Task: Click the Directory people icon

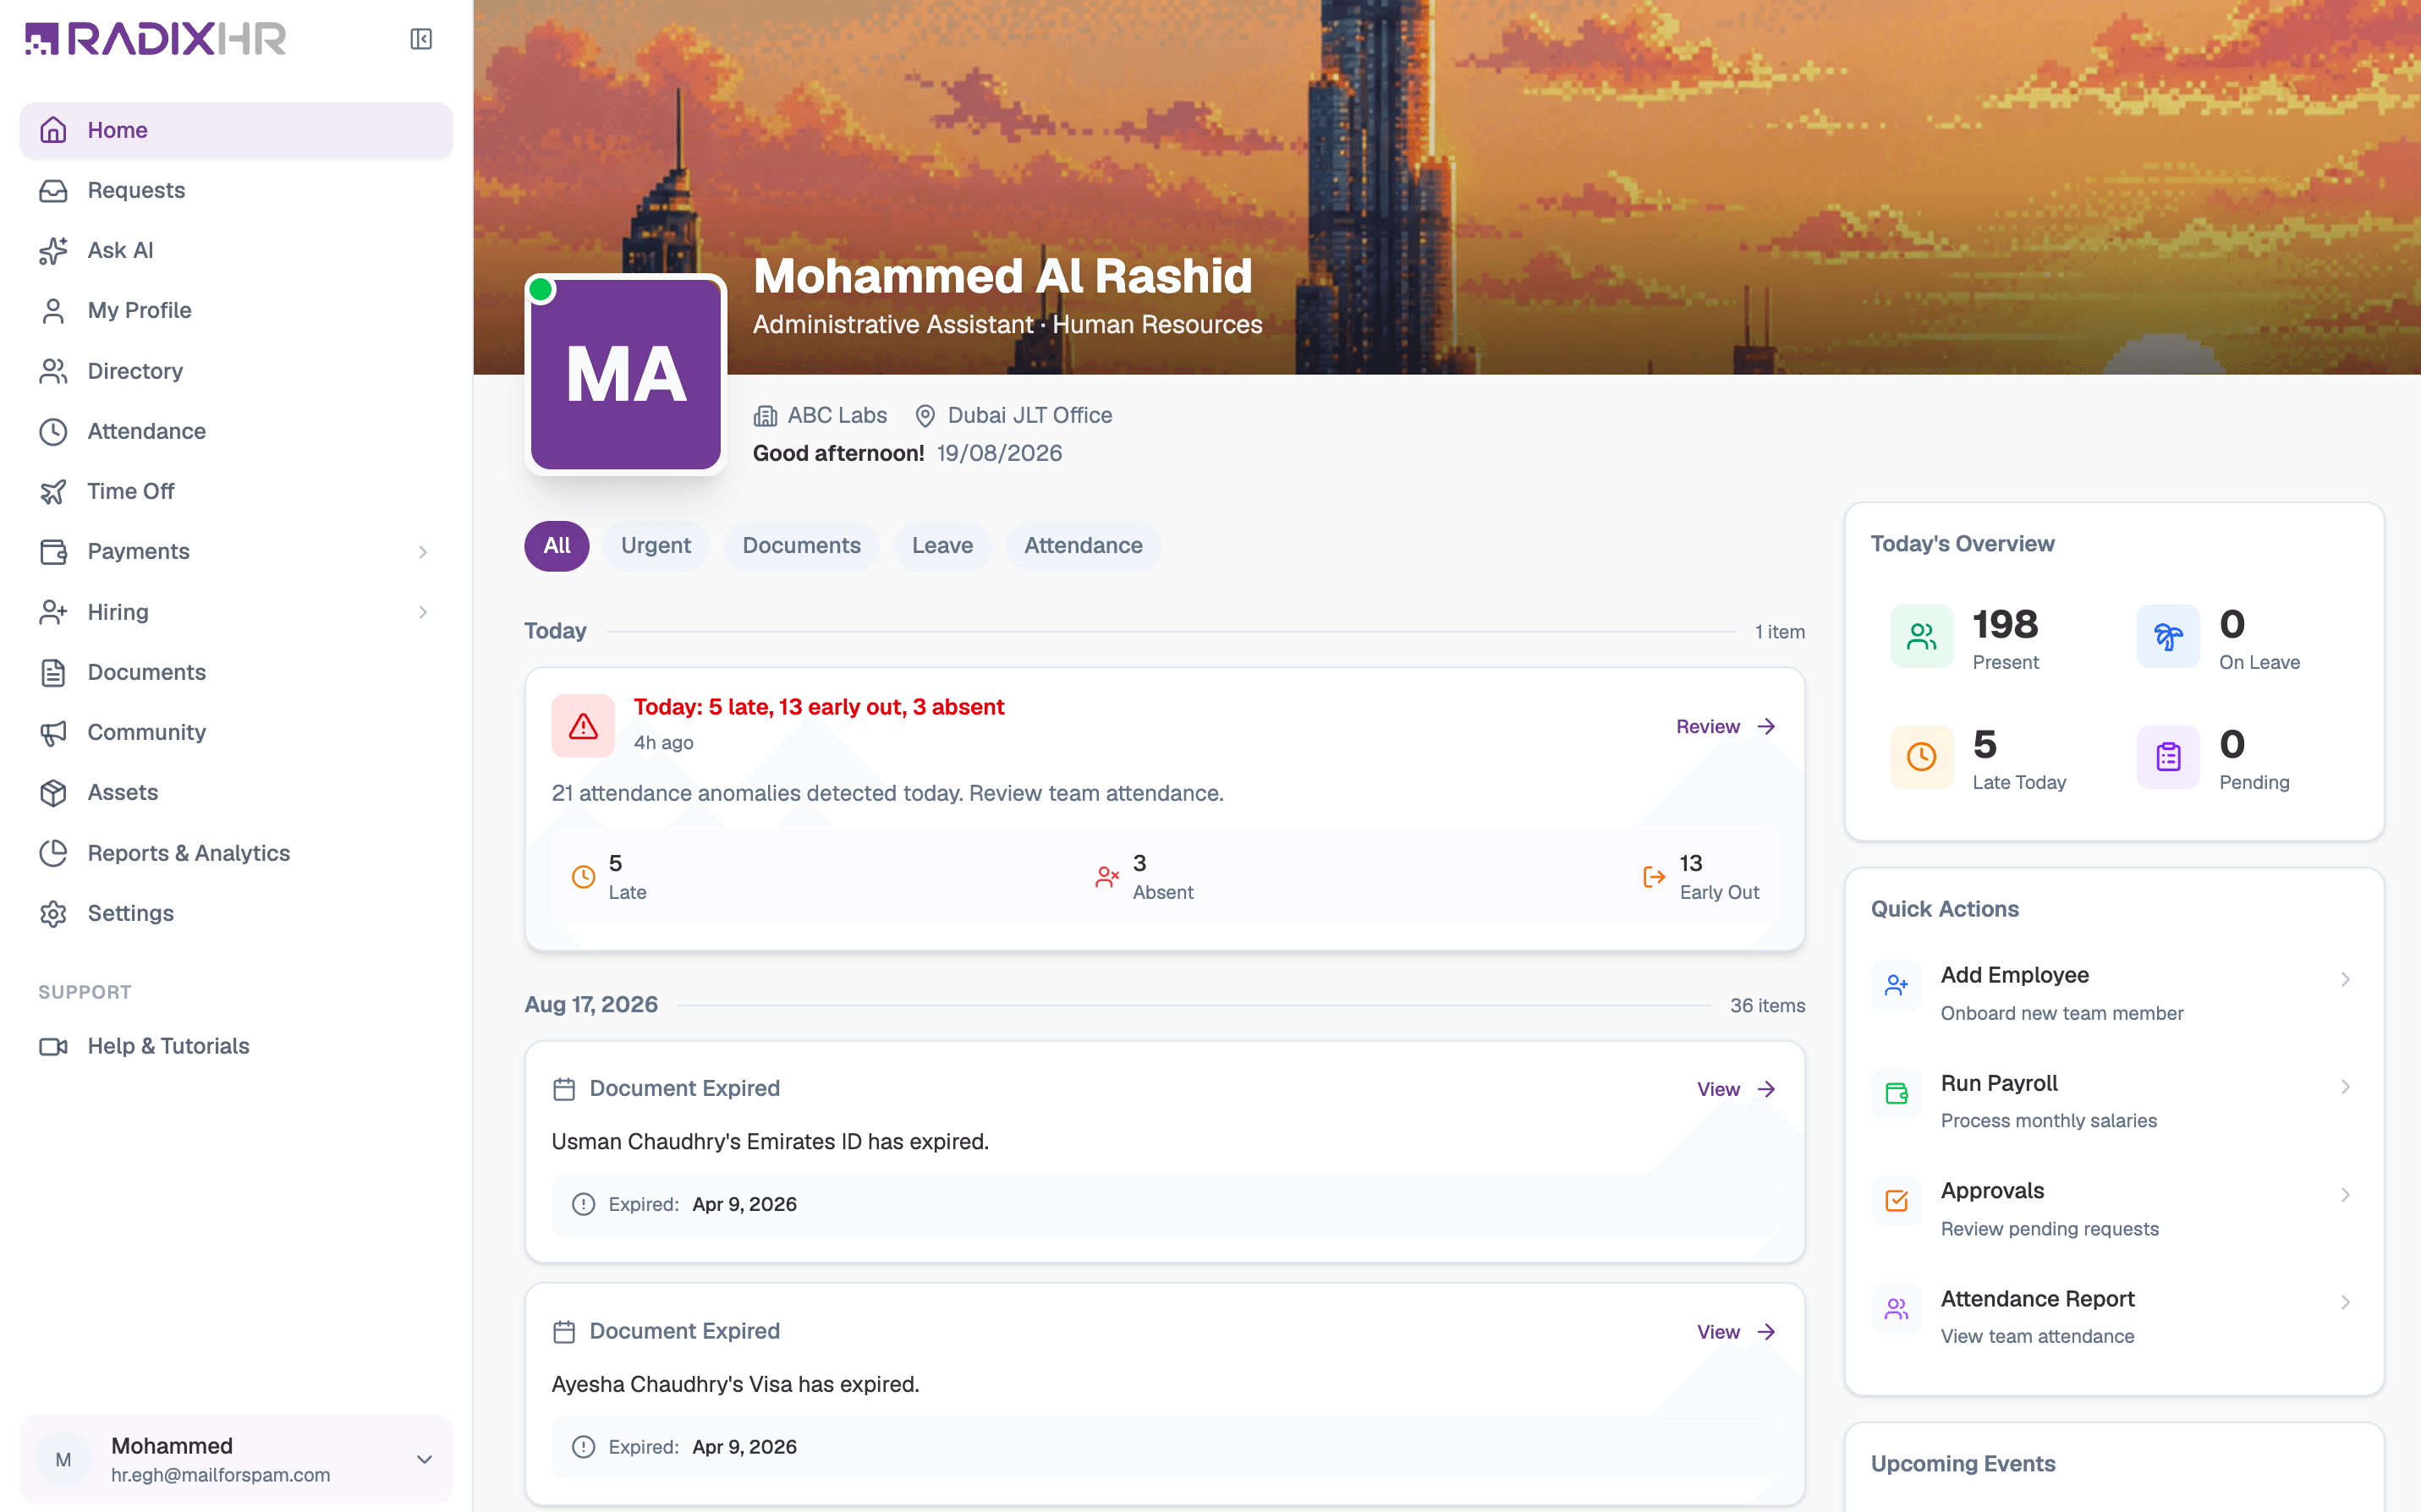Action: 53,371
